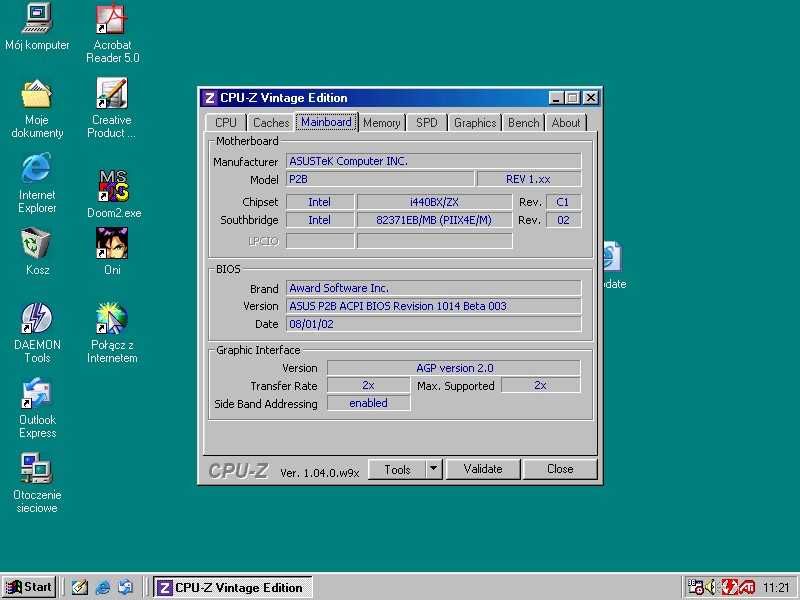
Task: Click the Ver. 1.04.0.w9x version text
Action: coord(319,473)
